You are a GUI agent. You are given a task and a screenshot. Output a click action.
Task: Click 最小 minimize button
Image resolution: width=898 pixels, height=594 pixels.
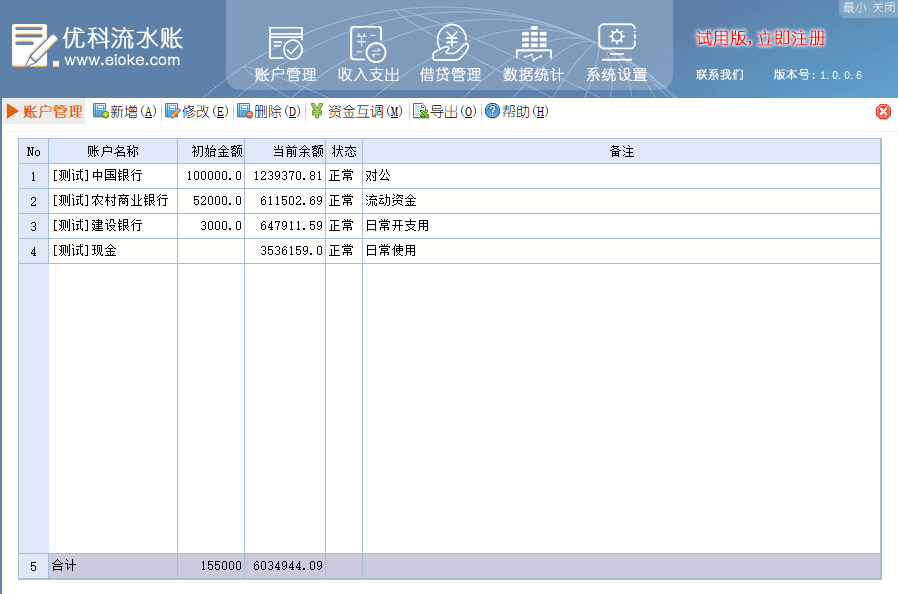tap(854, 7)
